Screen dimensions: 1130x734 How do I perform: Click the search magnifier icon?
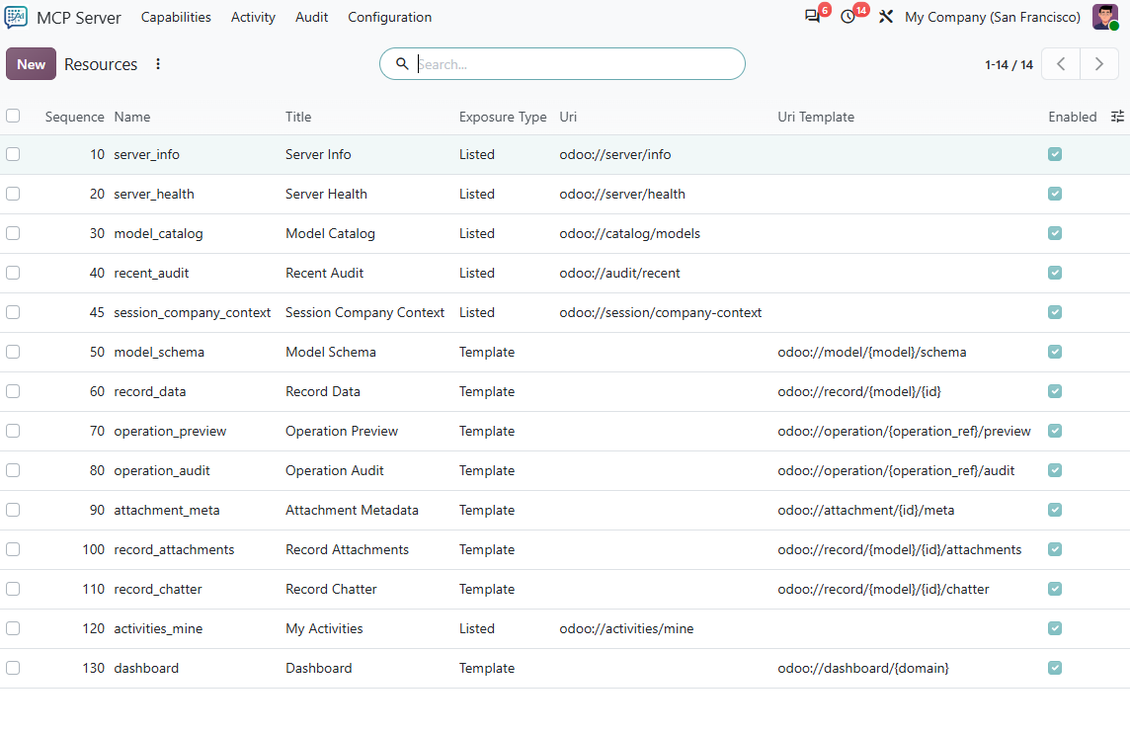402,63
